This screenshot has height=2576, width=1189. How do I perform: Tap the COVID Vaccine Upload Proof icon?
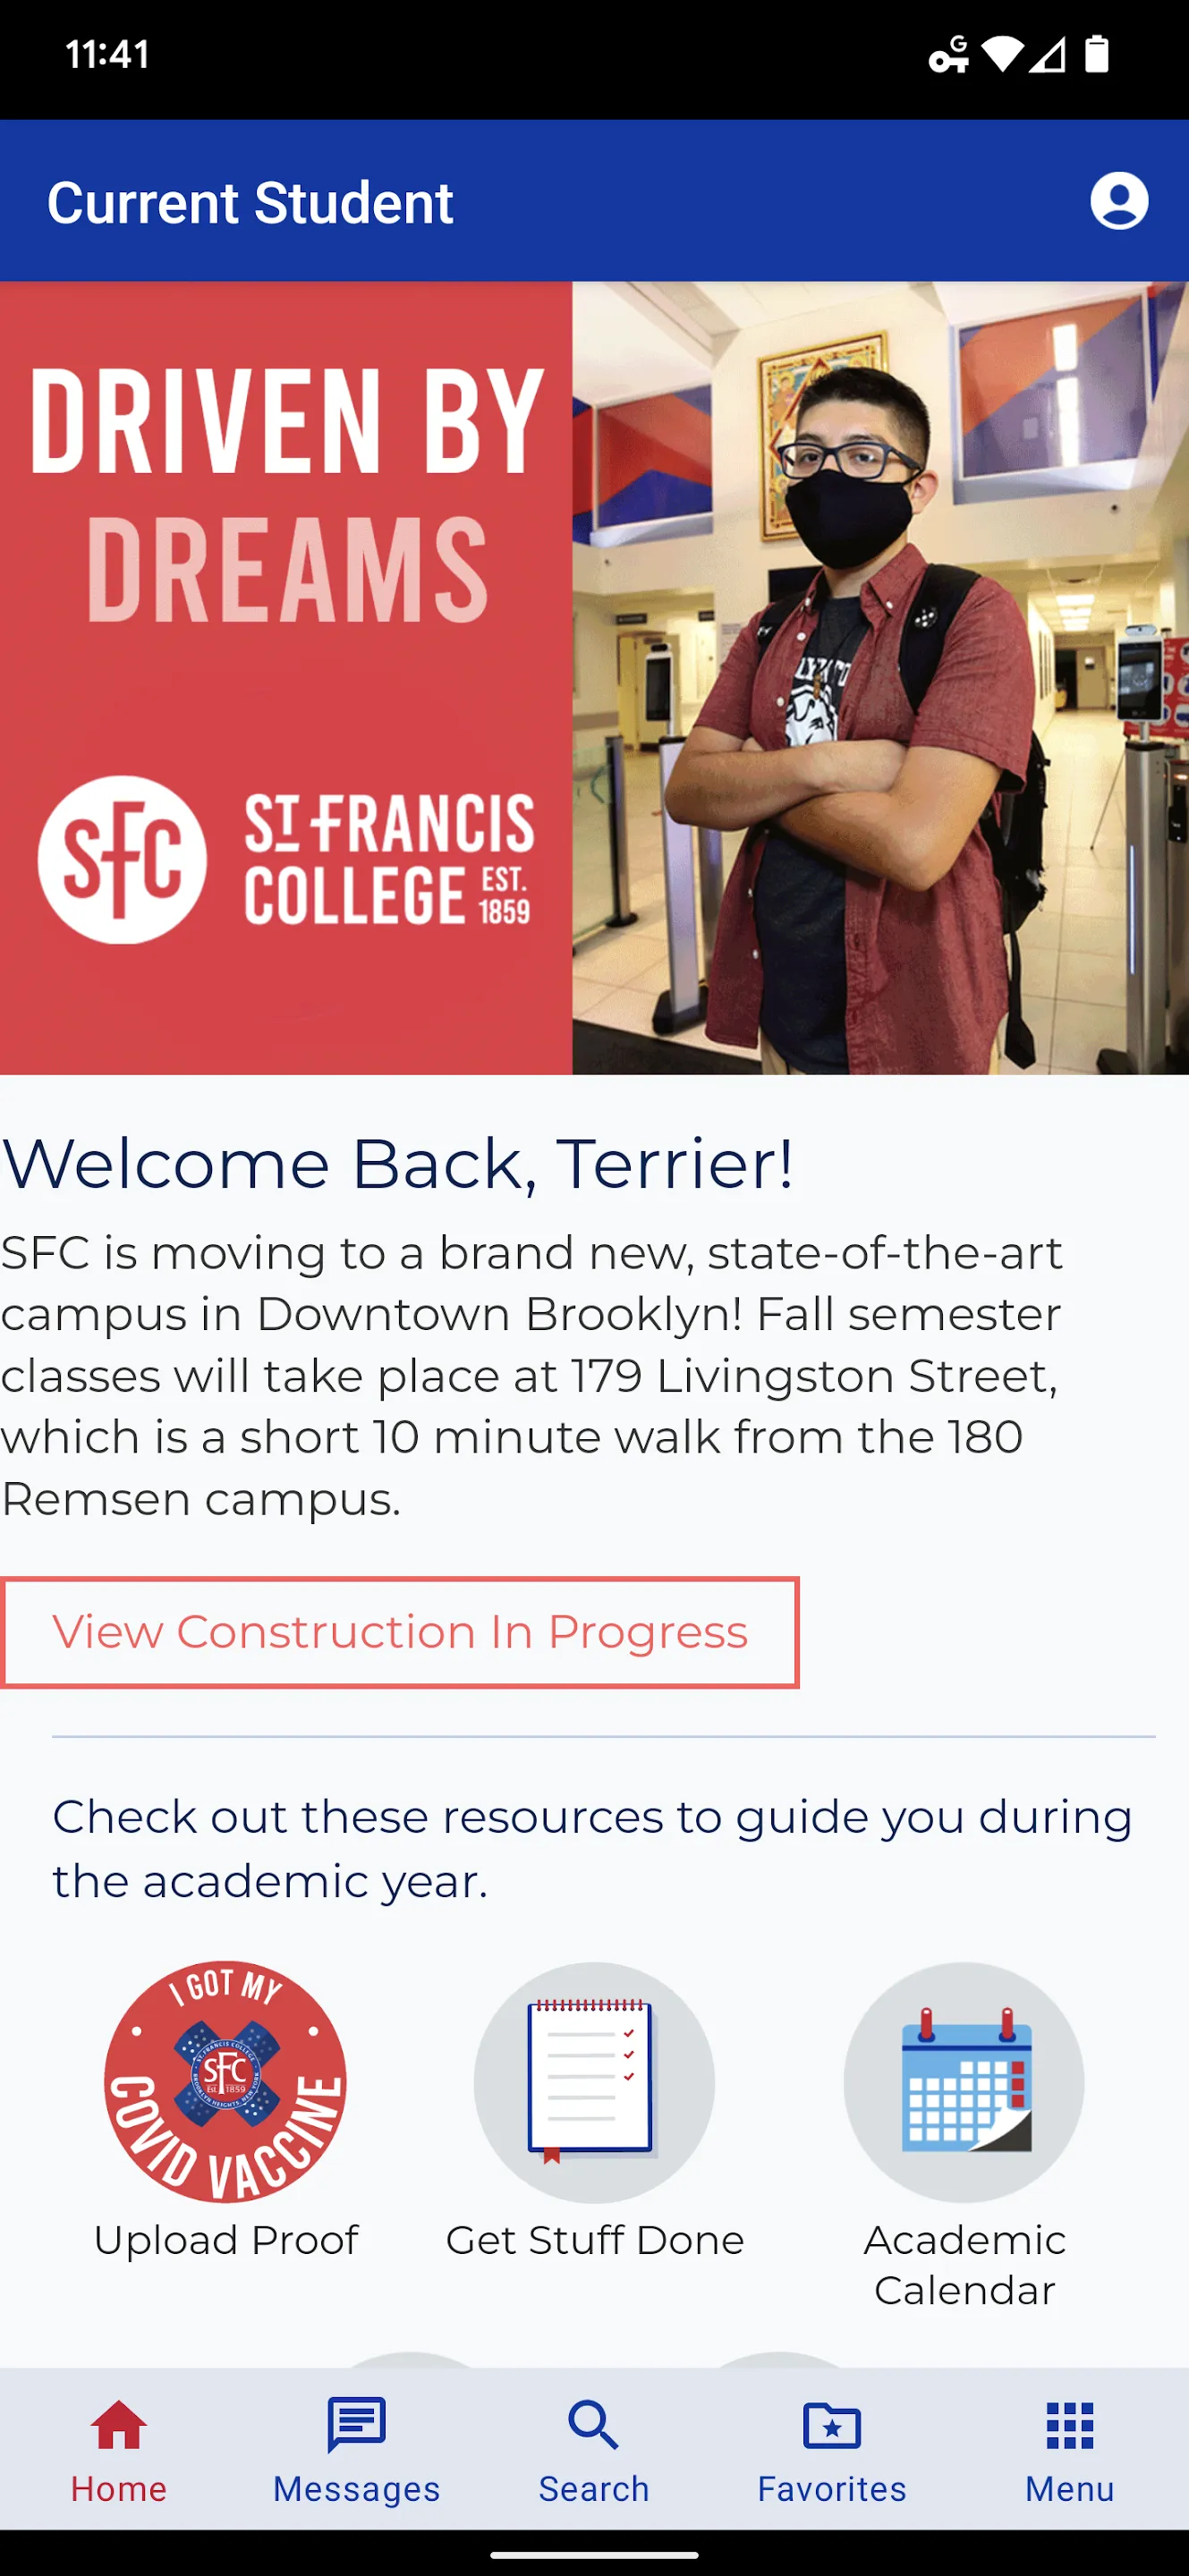226,2081
